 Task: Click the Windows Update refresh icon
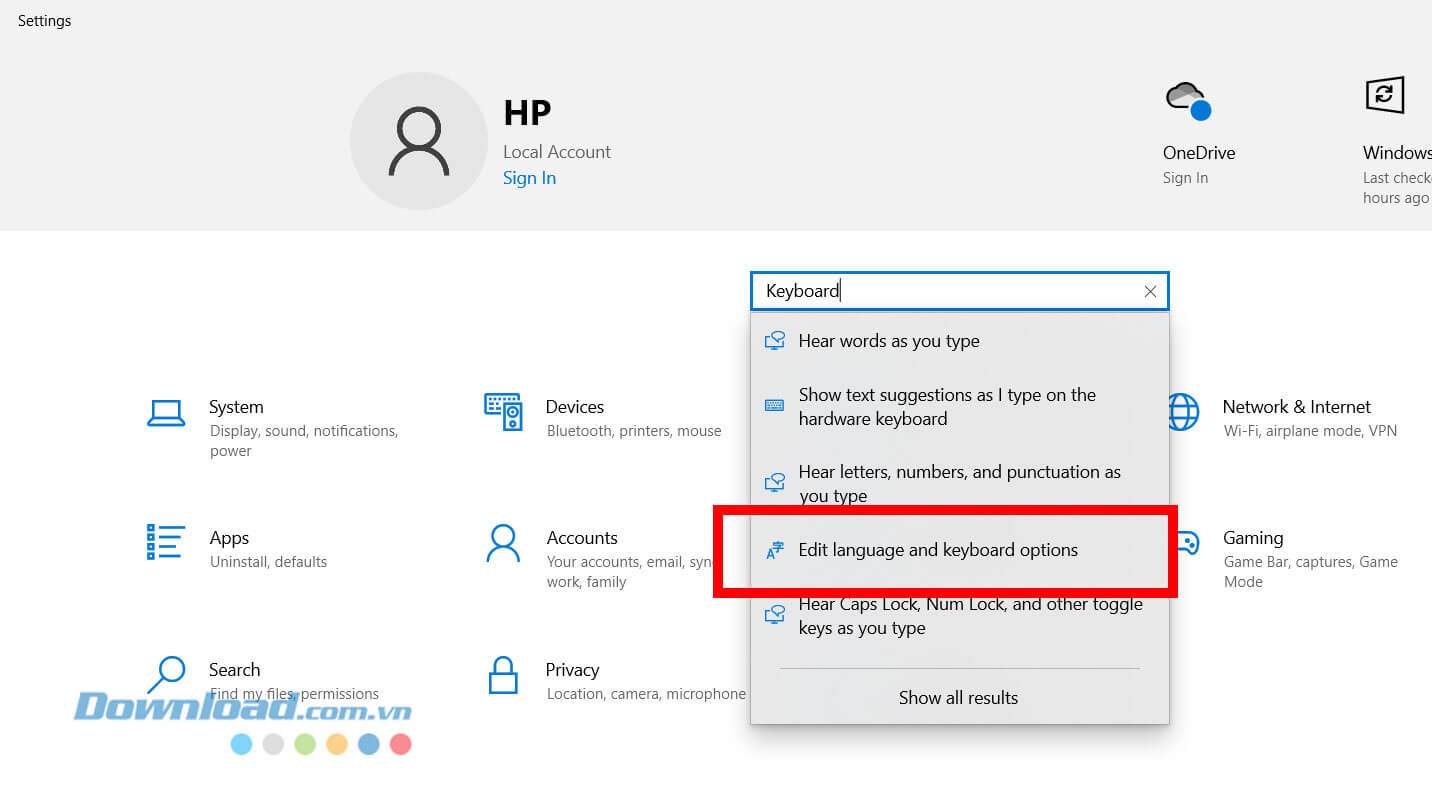[1385, 95]
